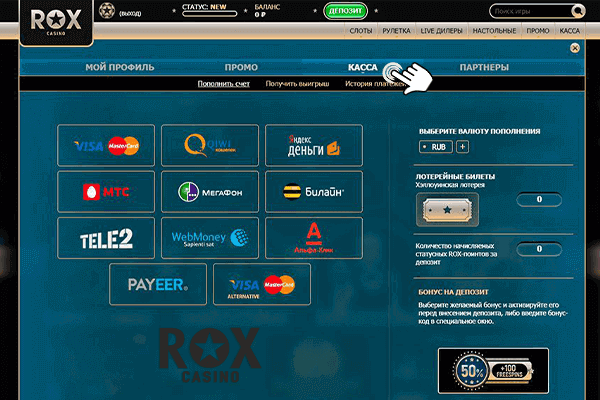The width and height of the screenshot is (600, 400).
Task: Pick MTS mobile payment option
Action: point(106,191)
